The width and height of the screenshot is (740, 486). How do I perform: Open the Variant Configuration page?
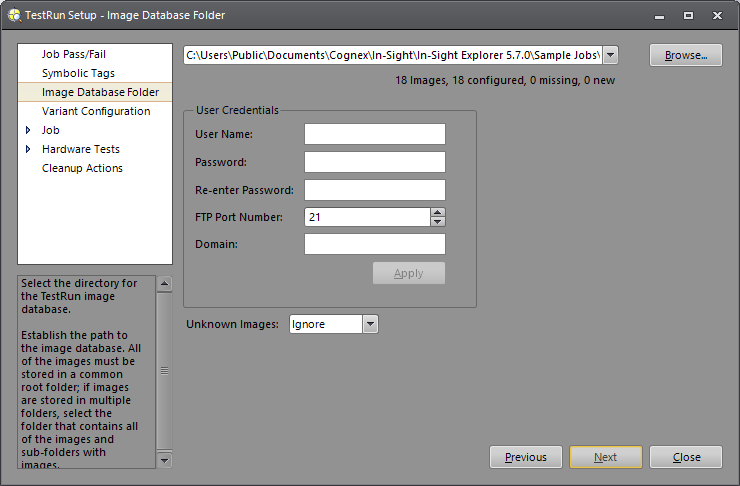click(x=96, y=111)
